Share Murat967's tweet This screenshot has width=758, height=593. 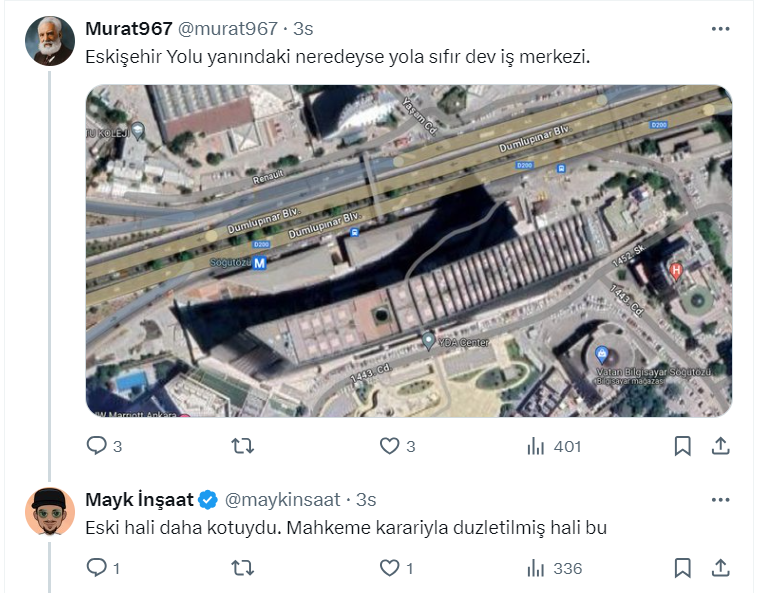click(x=718, y=446)
